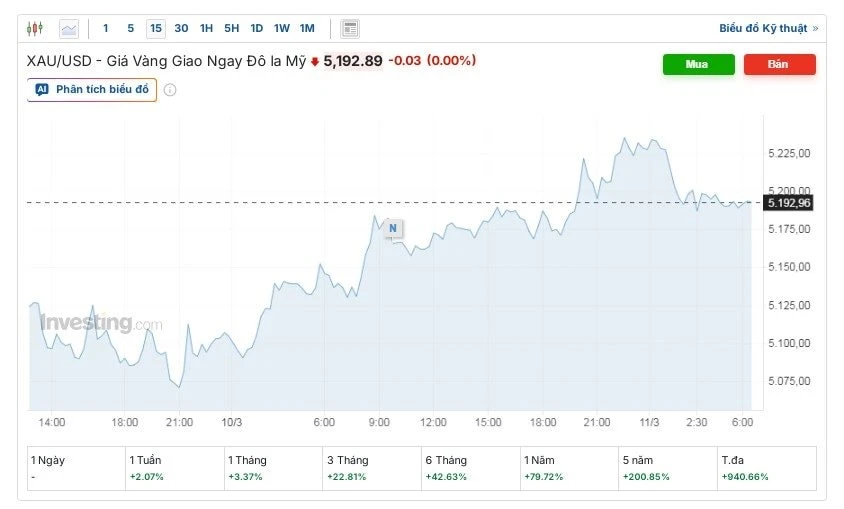Click the Investing.com watermark logo
Screen dimensions: 844x509
point(98,323)
